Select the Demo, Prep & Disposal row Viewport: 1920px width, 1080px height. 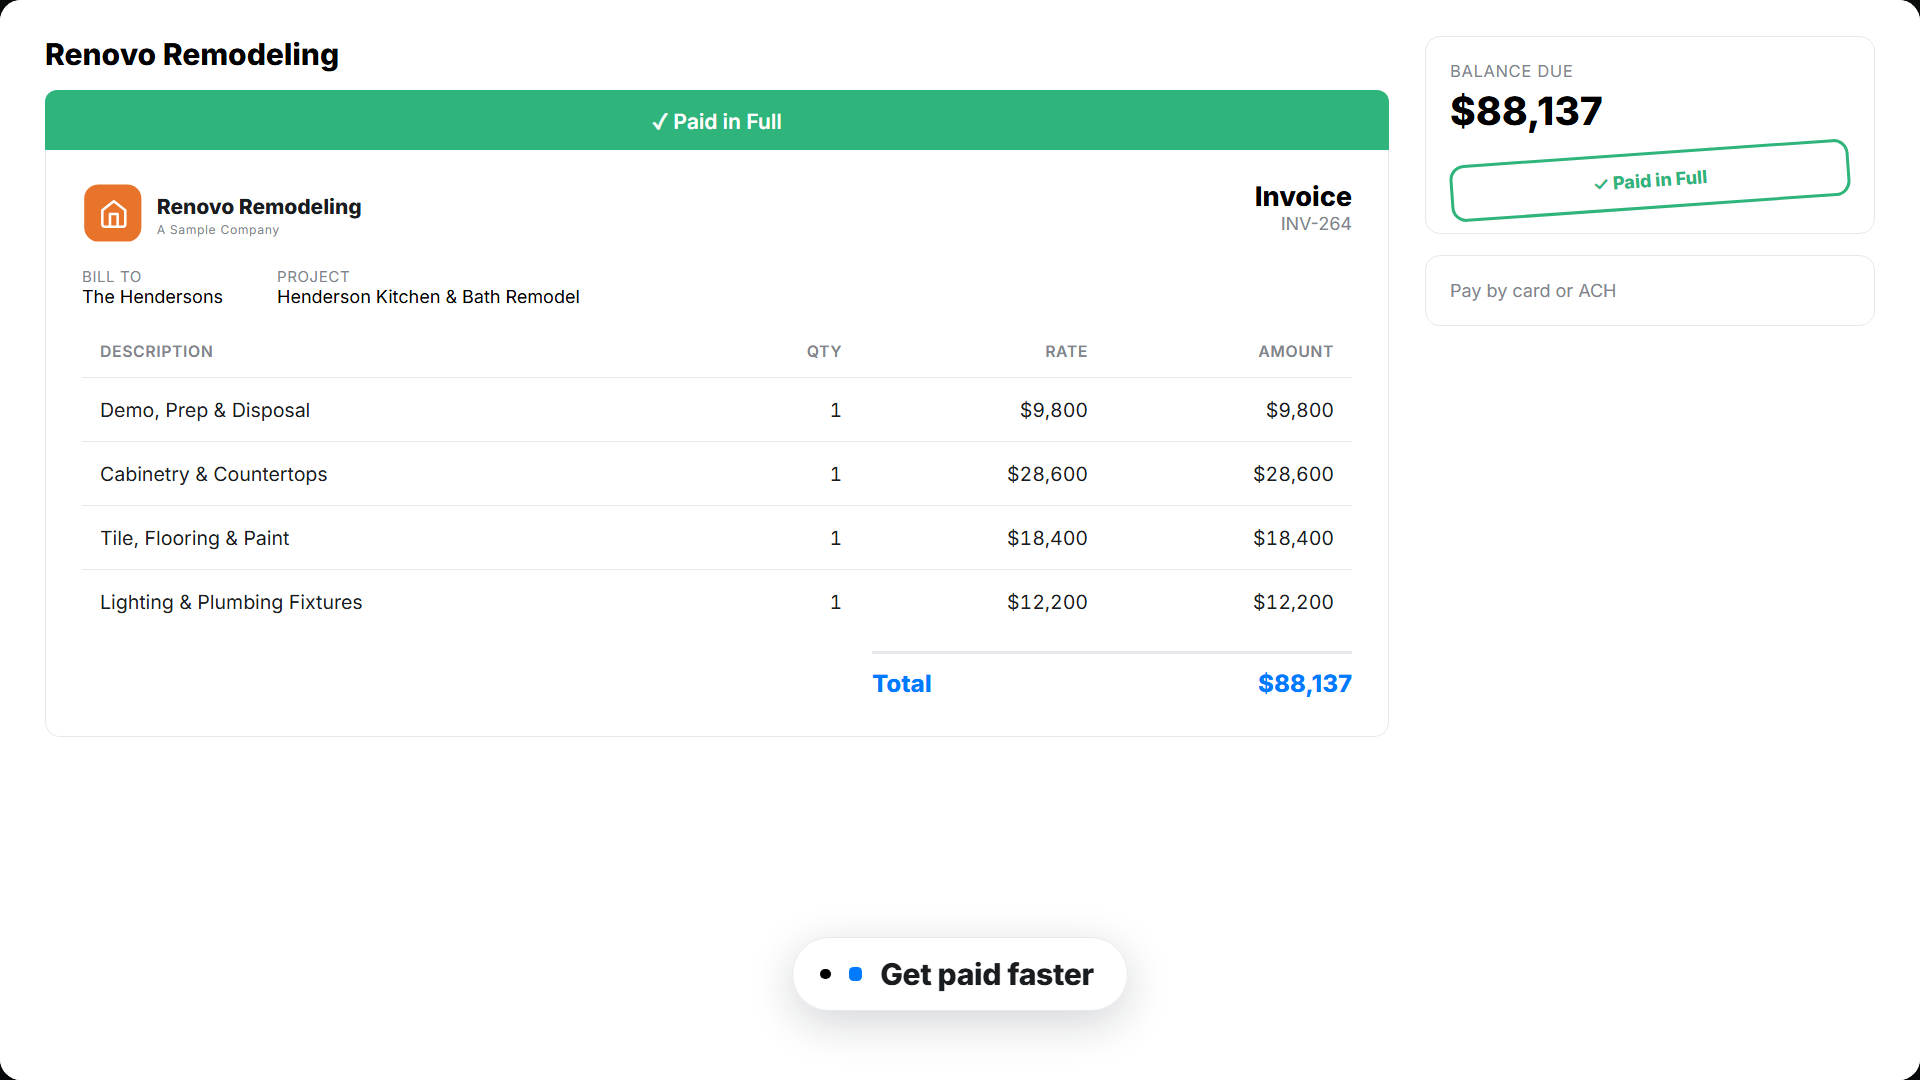click(717, 410)
